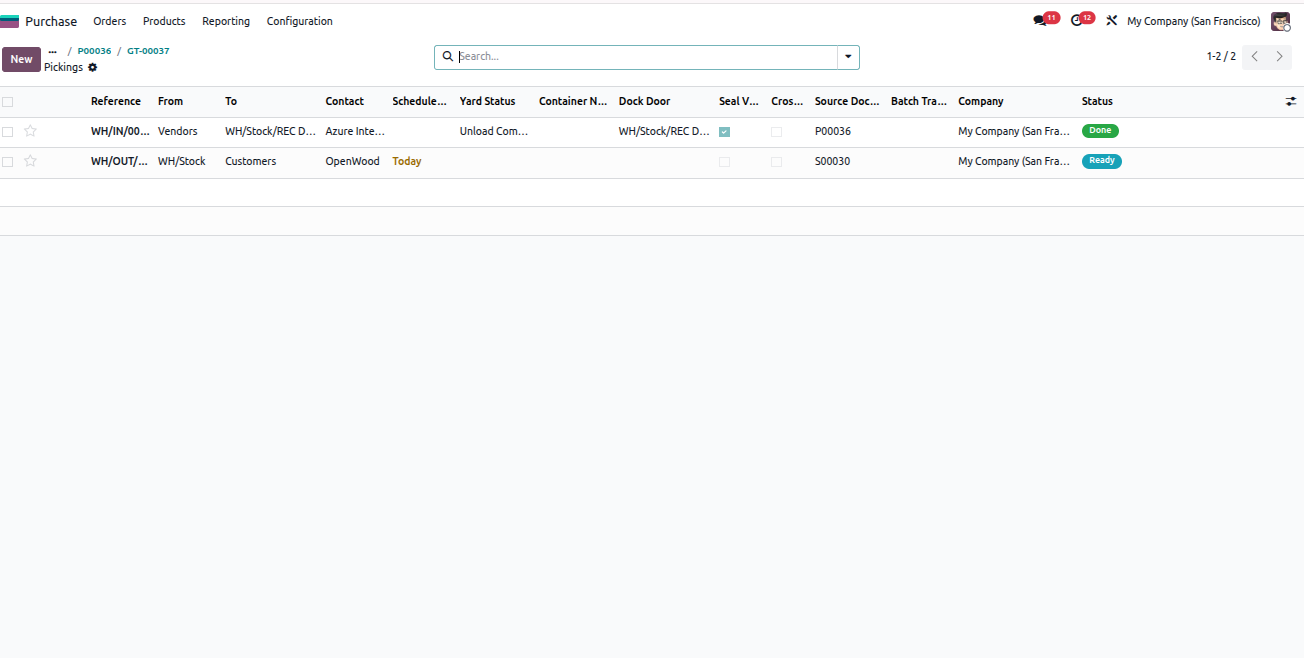Screen dimensions: 1304x658
Task: Sort by Source Document column header
Action: tap(847, 101)
